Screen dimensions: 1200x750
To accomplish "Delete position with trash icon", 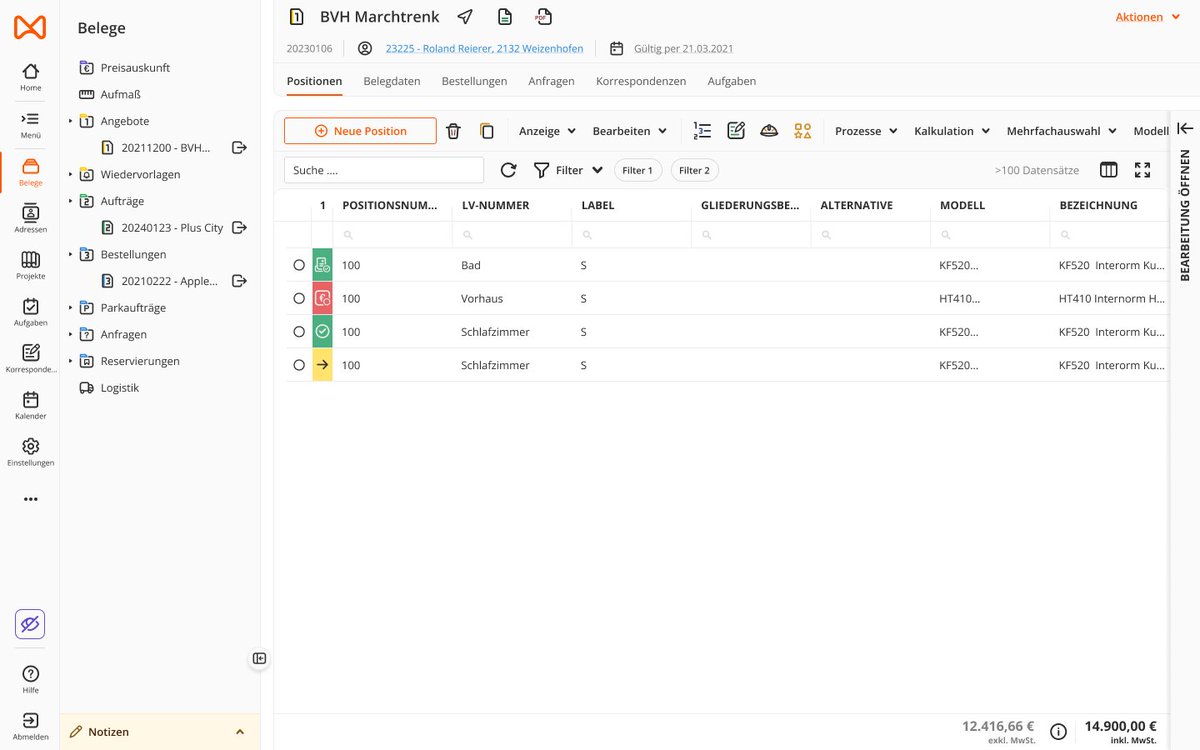I will 453,131.
